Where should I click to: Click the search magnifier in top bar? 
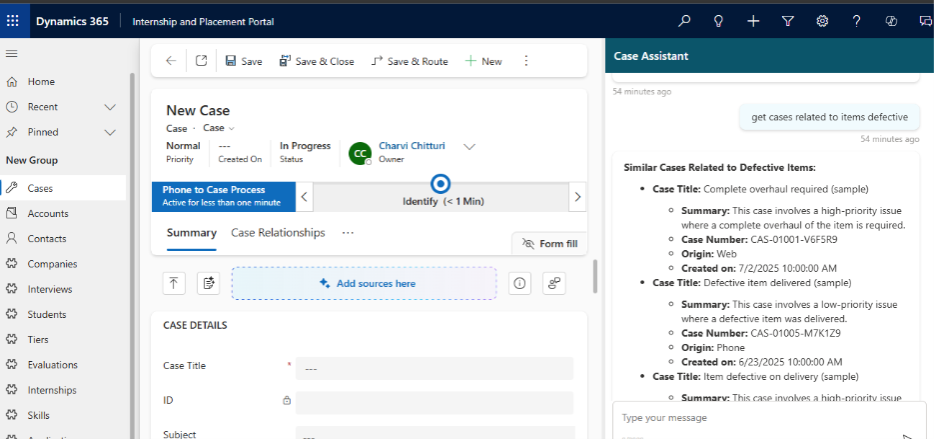pyautogui.click(x=684, y=21)
